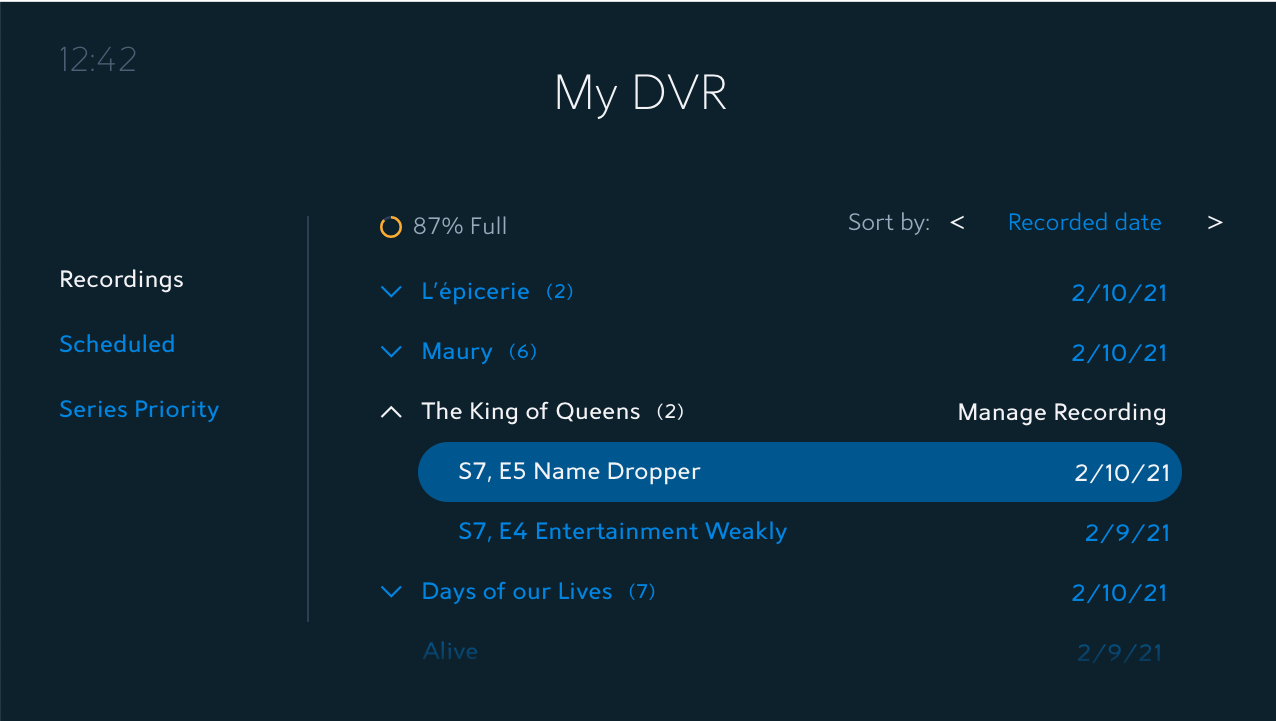Click the 87% Full storage indicator
The width and height of the screenshot is (1276, 721).
click(x=459, y=226)
